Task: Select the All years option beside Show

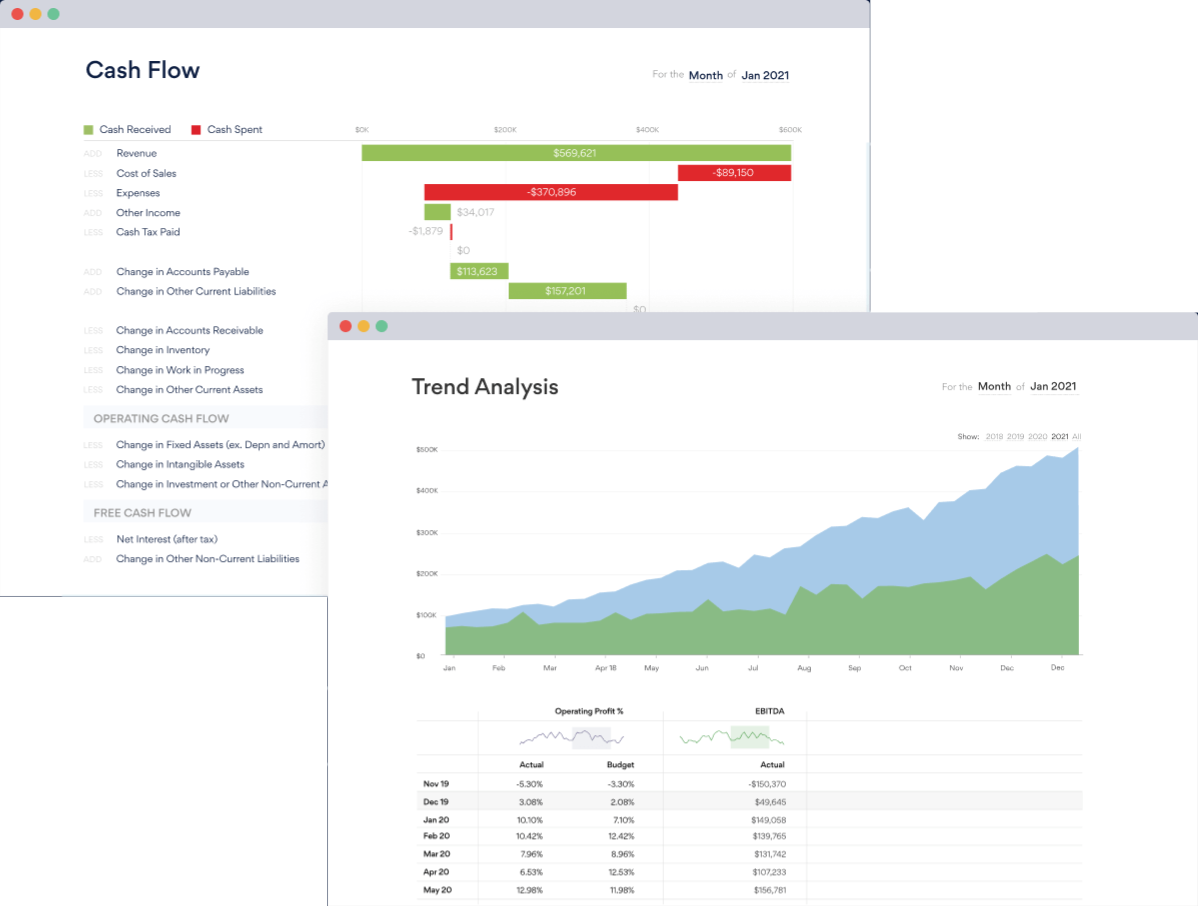Action: click(x=1077, y=437)
